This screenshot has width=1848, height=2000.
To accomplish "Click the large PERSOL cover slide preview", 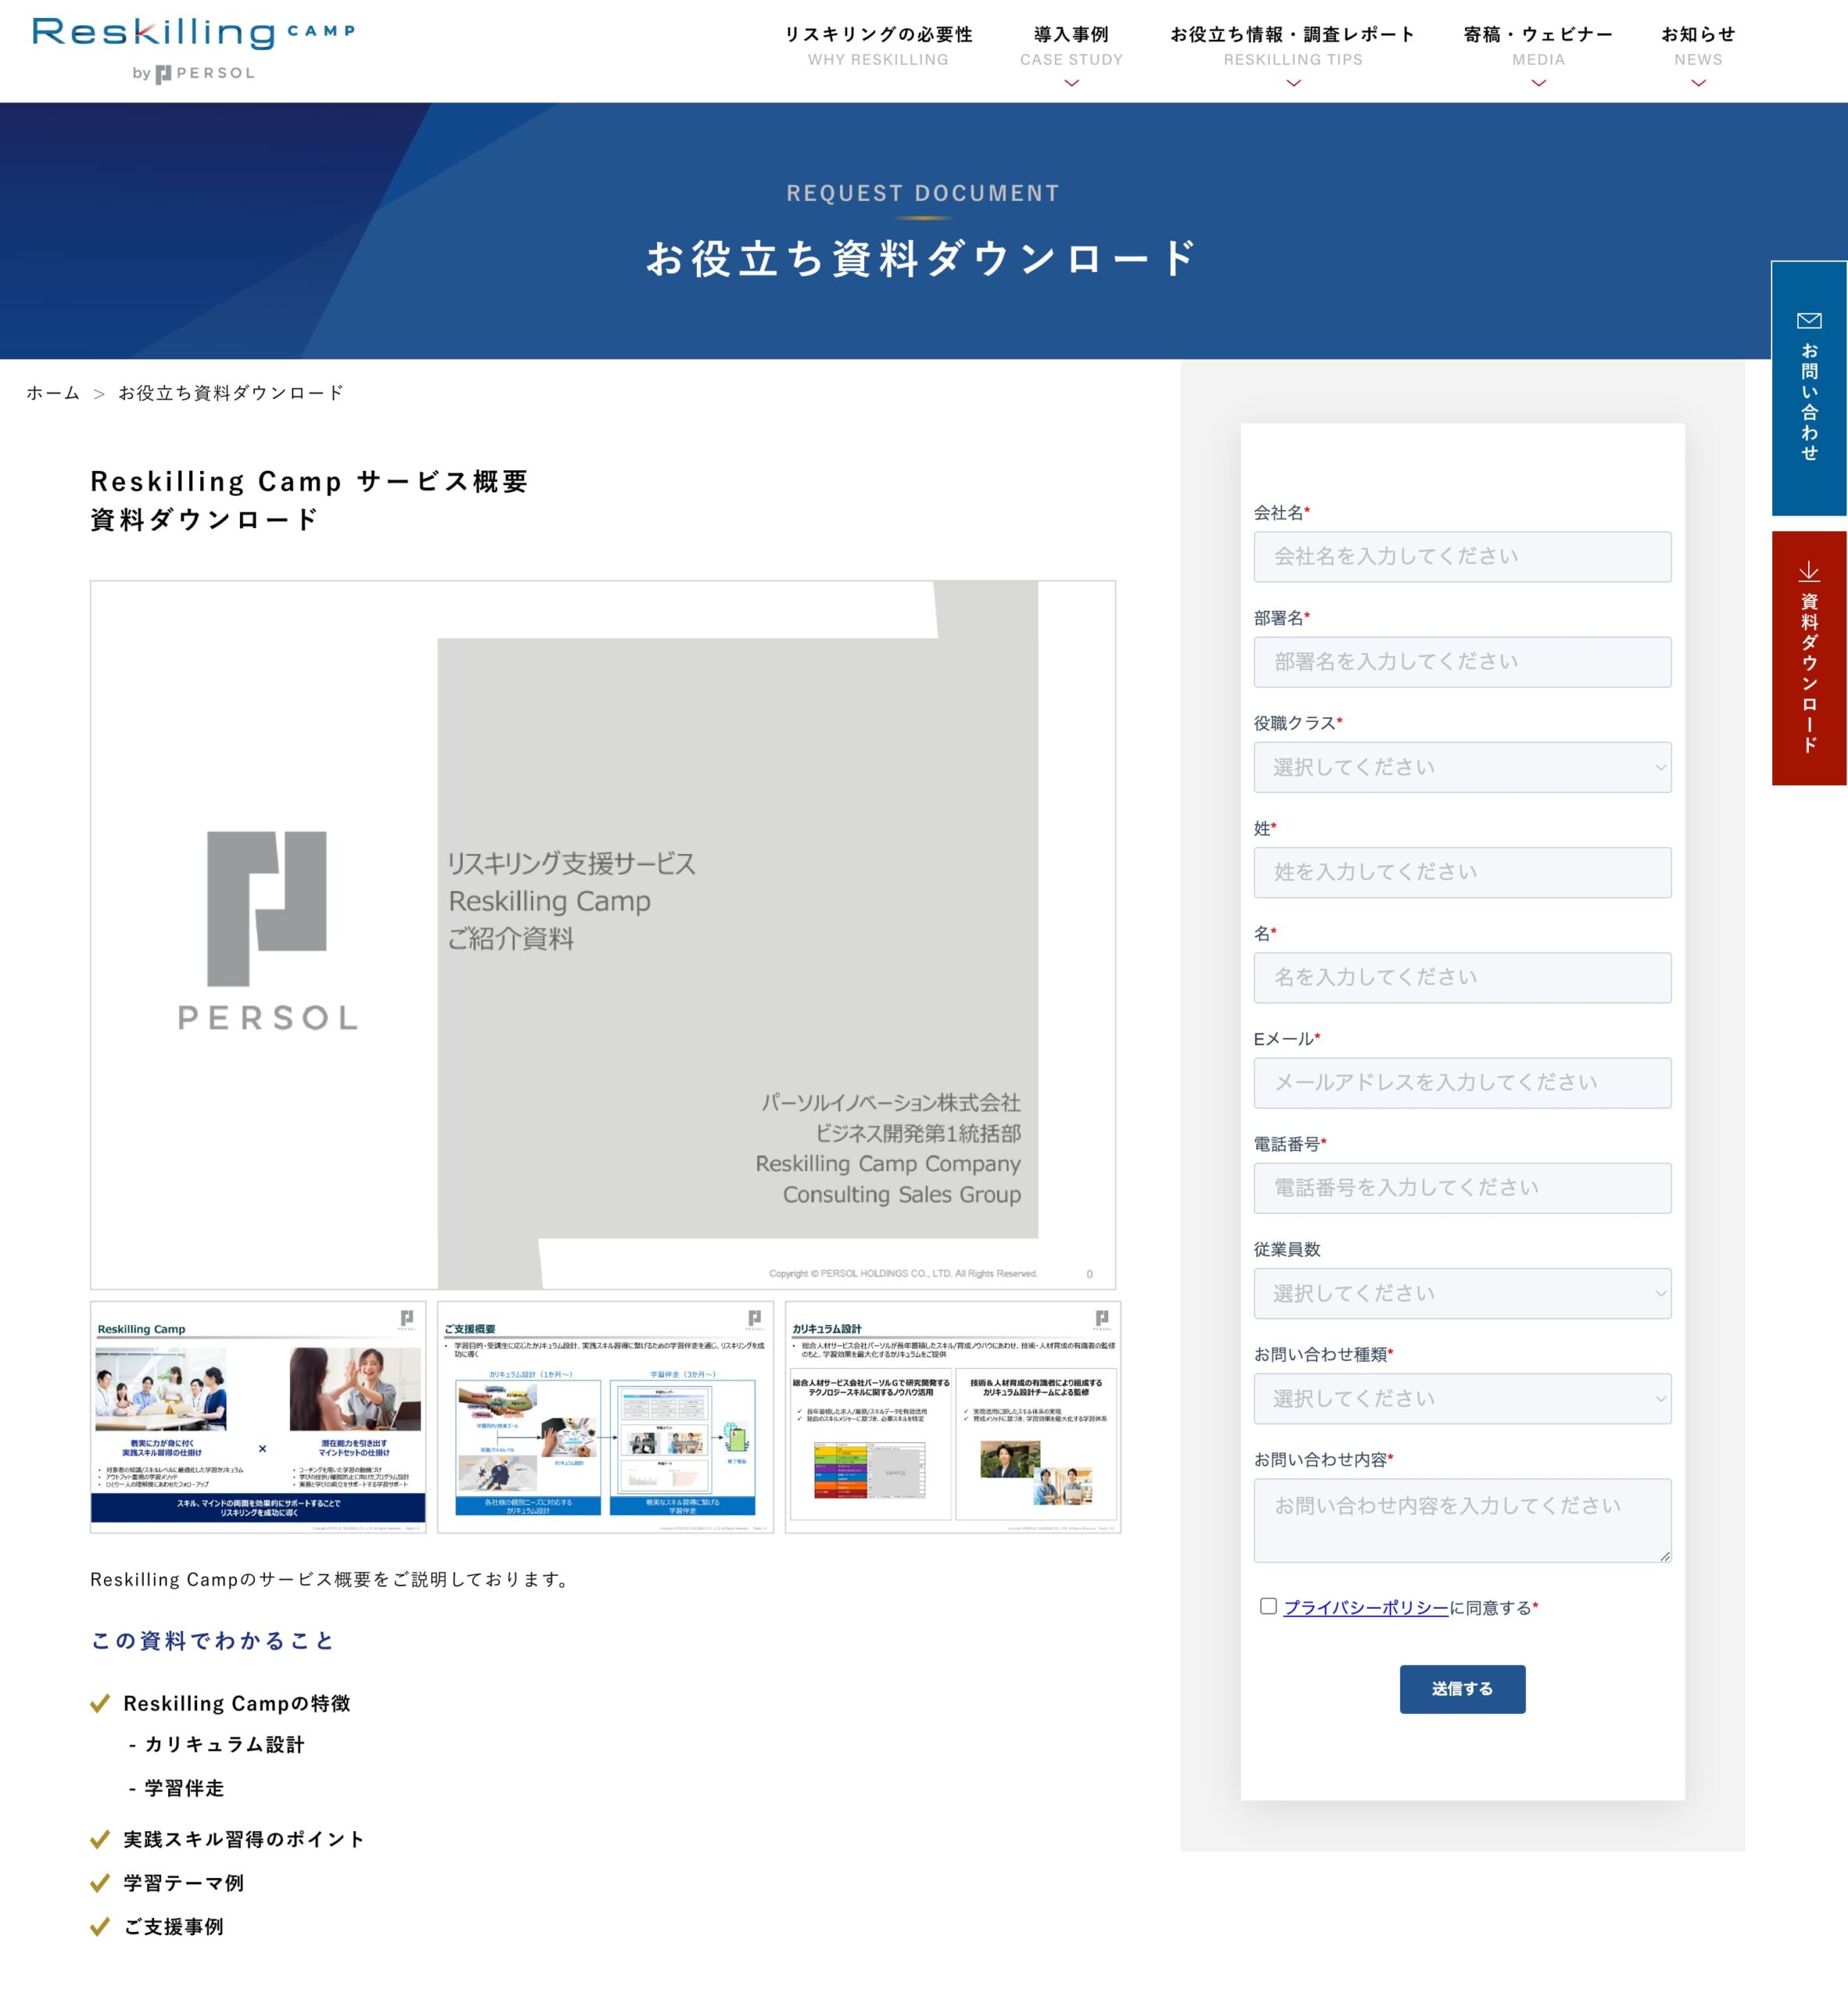I will (603, 935).
